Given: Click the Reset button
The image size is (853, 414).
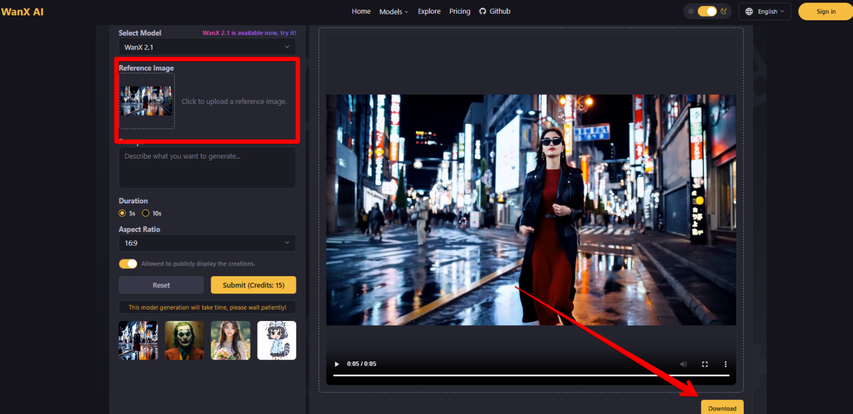Looking at the screenshot, I should (161, 285).
